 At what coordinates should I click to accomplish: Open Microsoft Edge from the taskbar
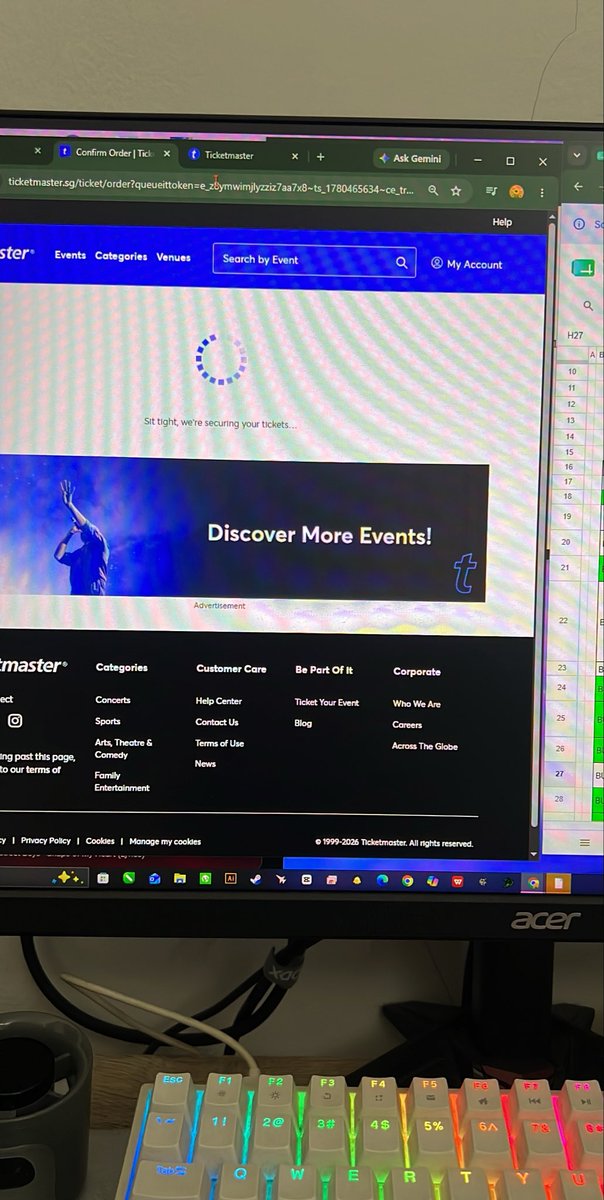[x=382, y=881]
